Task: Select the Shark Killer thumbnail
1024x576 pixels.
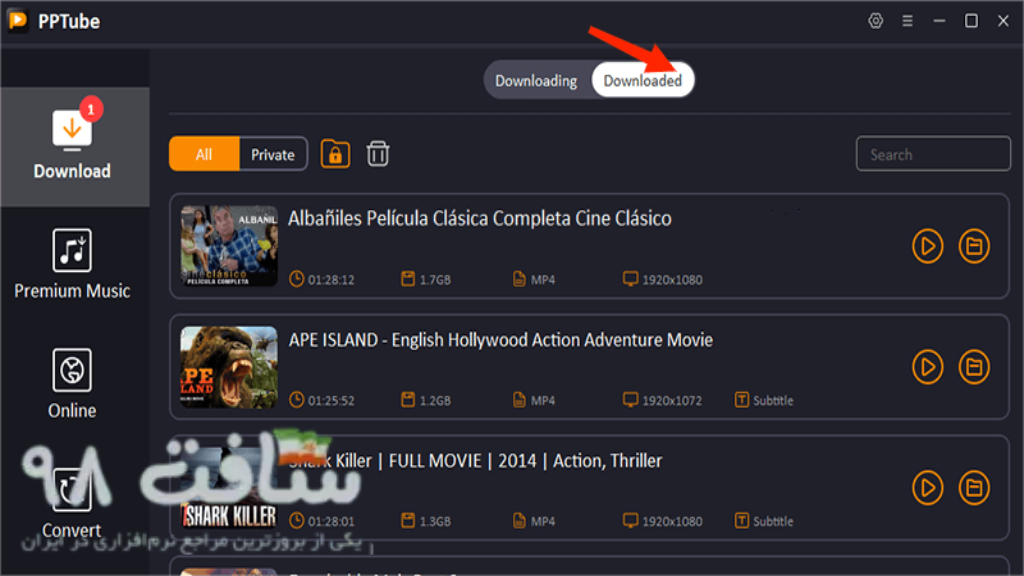Action: (229, 488)
